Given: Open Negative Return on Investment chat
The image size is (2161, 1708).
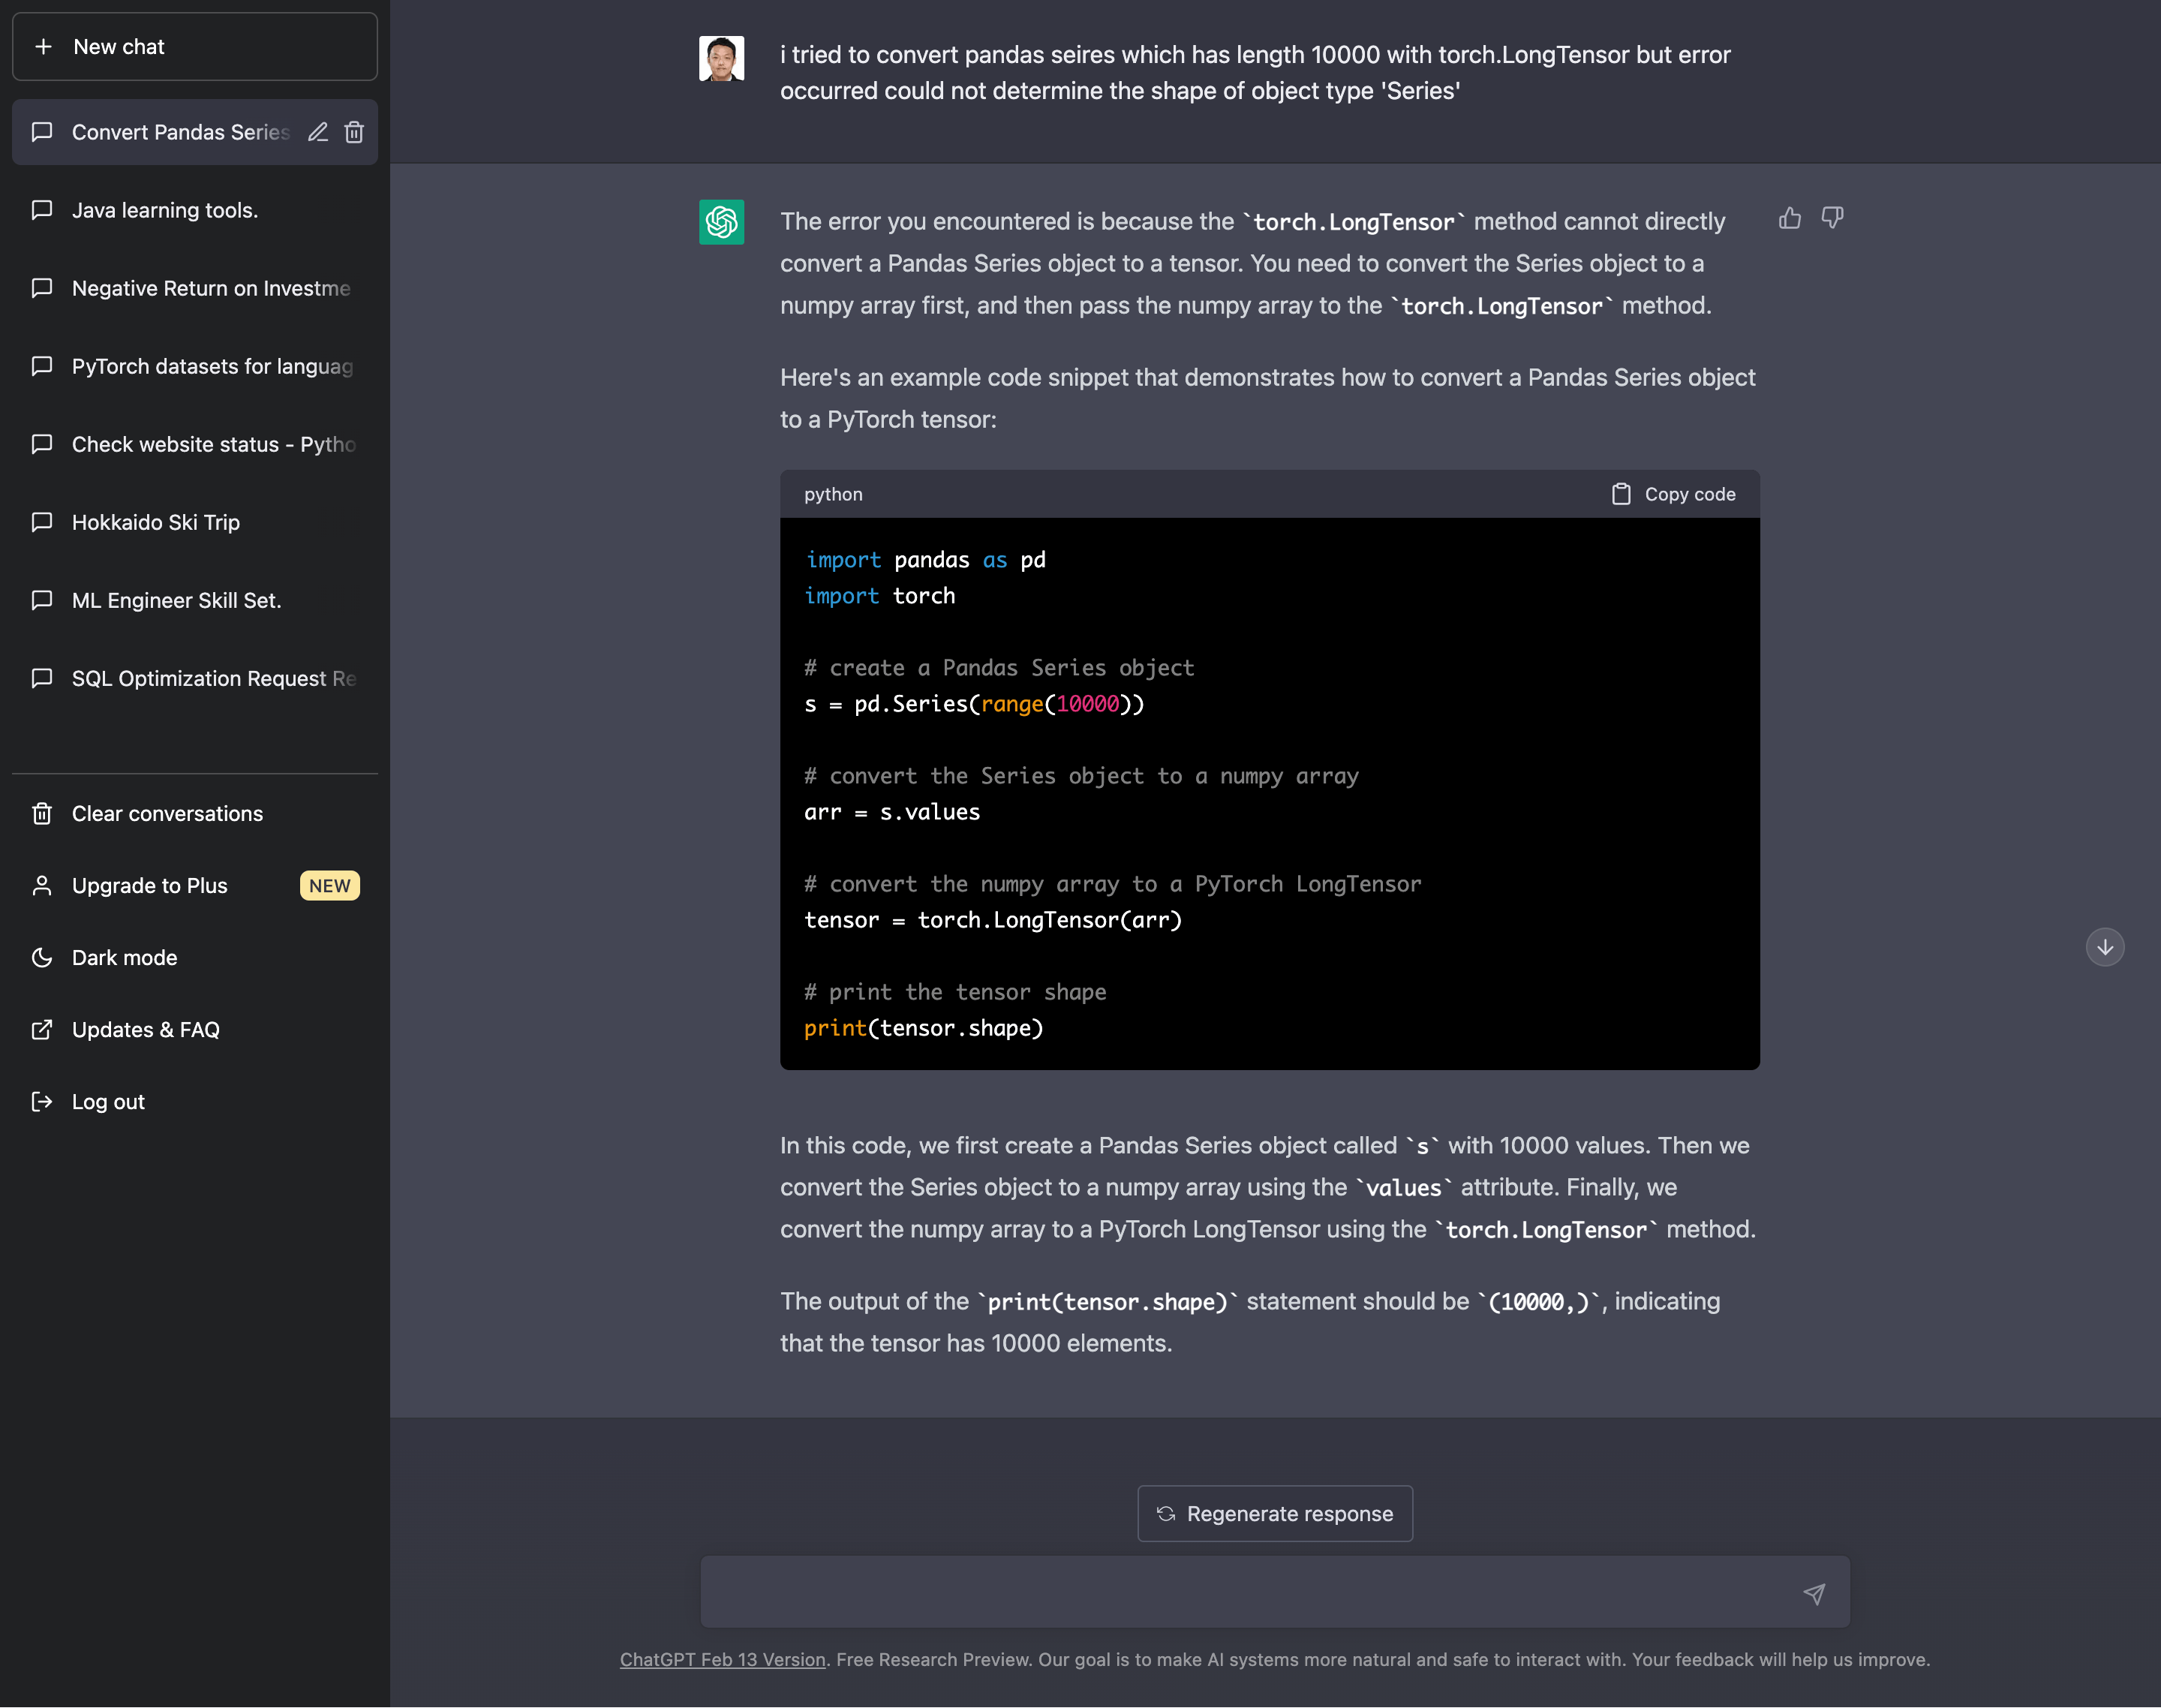Looking at the screenshot, I should coord(194,288).
